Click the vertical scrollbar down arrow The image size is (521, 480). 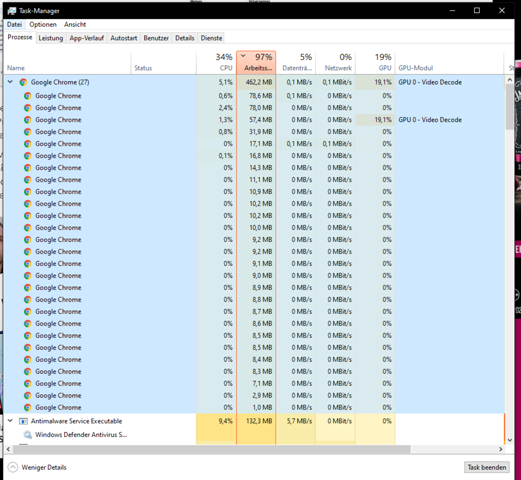coord(509,440)
